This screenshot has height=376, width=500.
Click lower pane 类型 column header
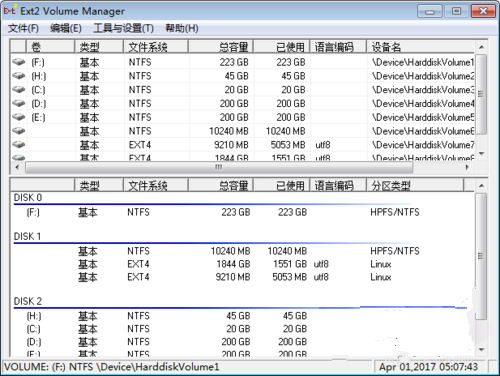pyautogui.click(x=98, y=185)
